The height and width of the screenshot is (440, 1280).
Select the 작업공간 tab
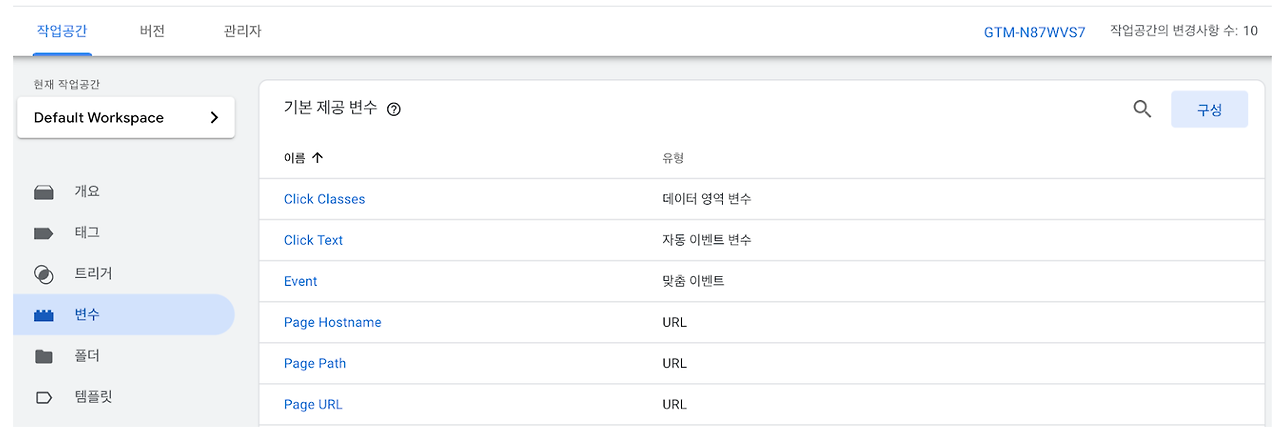pyautogui.click(x=62, y=31)
